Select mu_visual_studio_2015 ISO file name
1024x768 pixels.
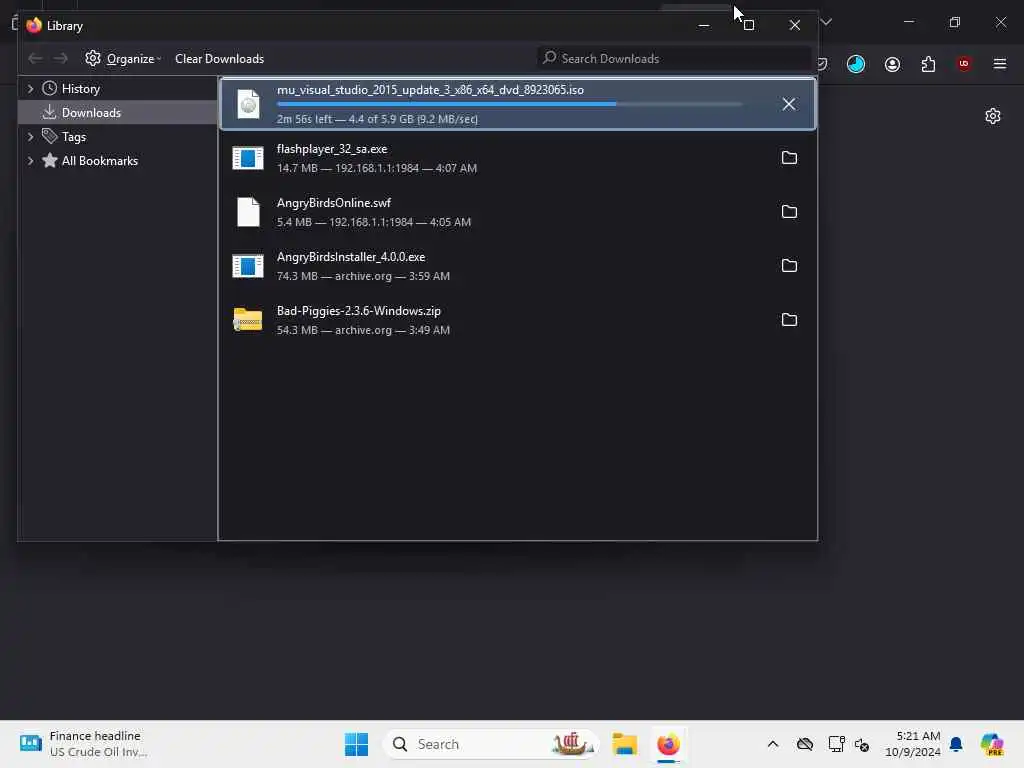[x=430, y=90]
